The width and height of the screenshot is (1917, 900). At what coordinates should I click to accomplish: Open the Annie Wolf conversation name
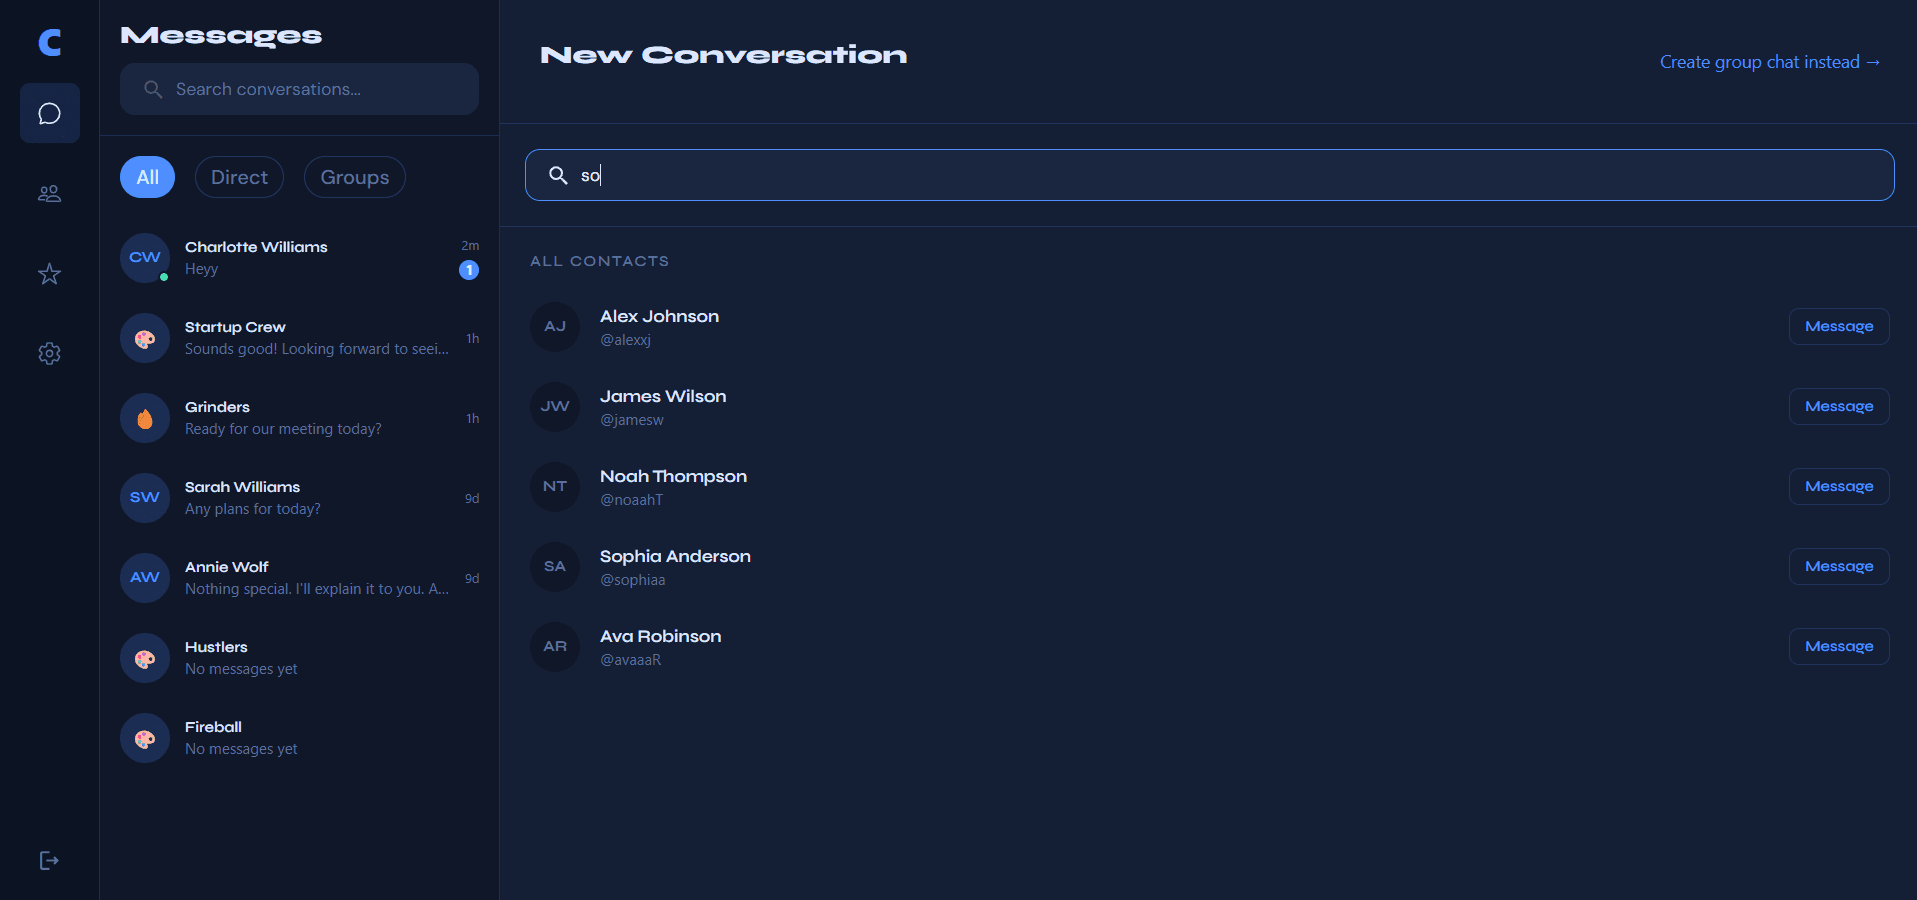pos(227,567)
